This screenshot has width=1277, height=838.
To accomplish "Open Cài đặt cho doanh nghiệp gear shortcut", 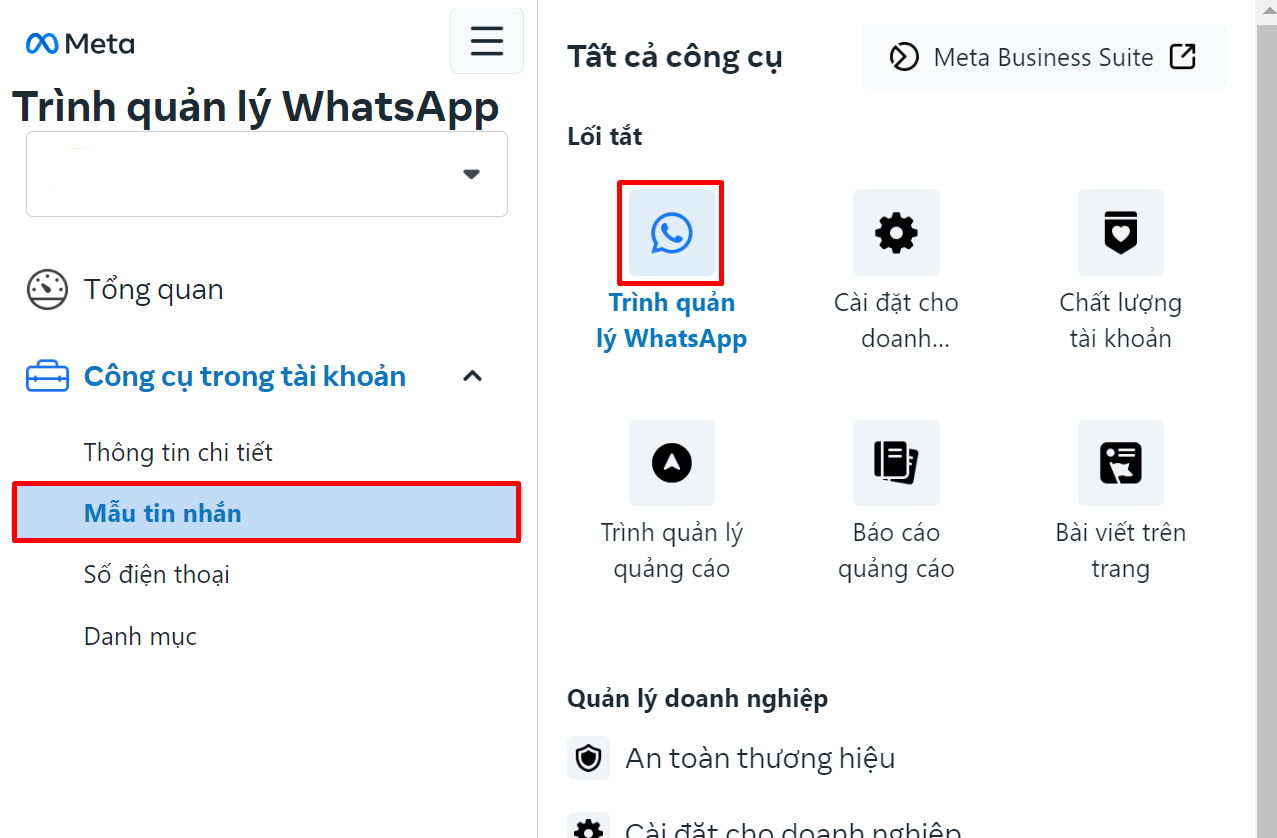I will click(896, 232).
